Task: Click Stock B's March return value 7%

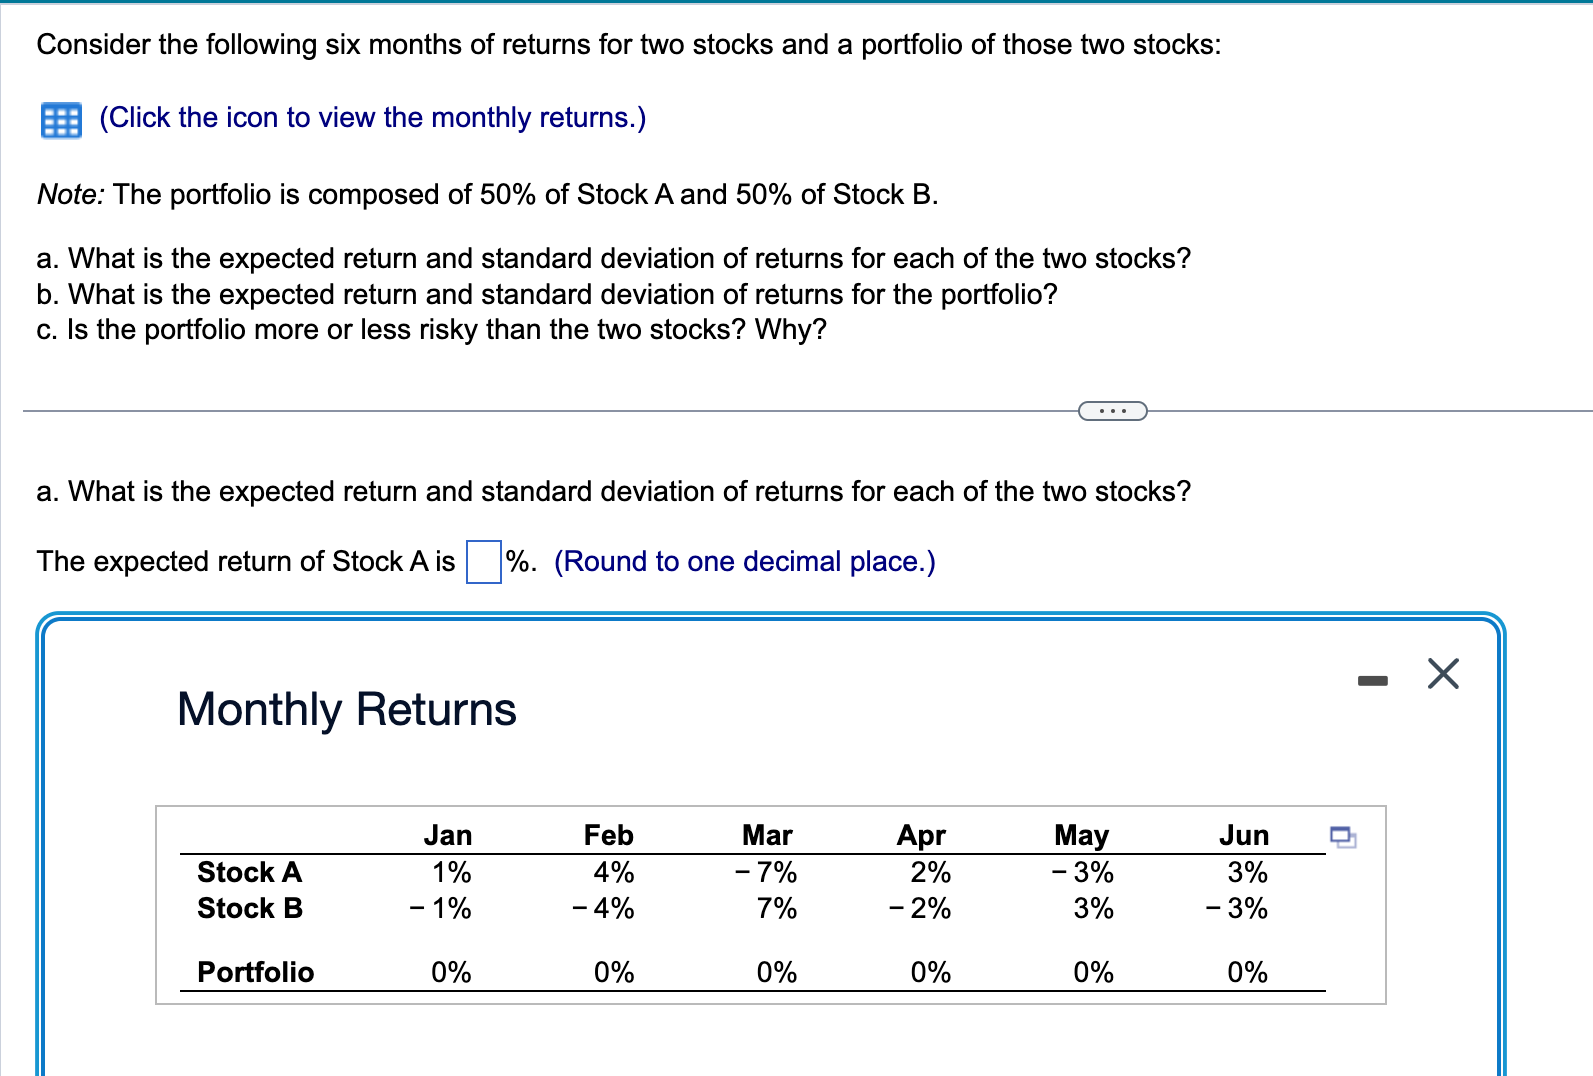Action: [x=775, y=908]
